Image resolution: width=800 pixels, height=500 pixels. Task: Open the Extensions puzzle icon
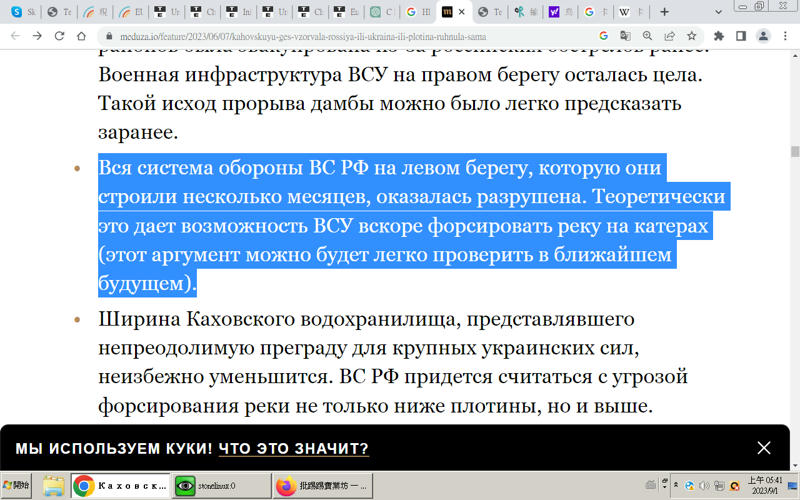click(x=718, y=36)
